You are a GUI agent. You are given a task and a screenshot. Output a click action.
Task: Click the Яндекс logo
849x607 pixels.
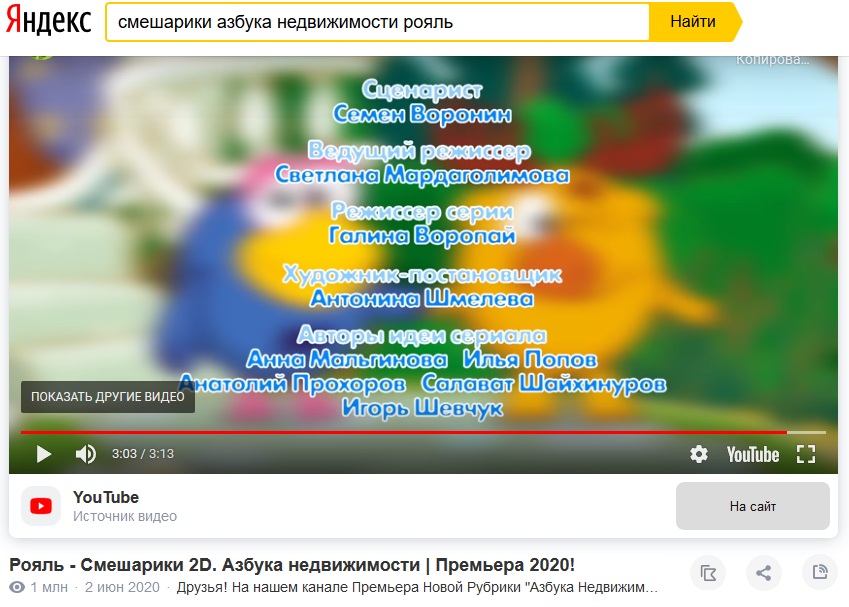pyautogui.click(x=48, y=21)
